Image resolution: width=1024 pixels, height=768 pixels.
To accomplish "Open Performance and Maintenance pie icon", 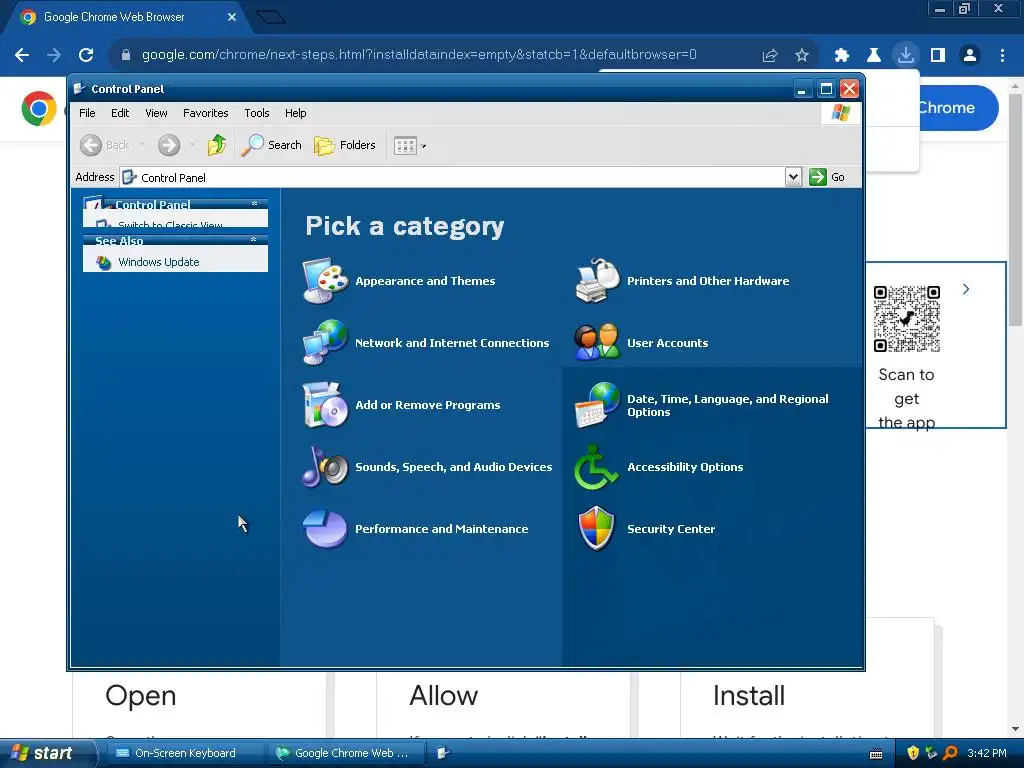I will [x=325, y=529].
